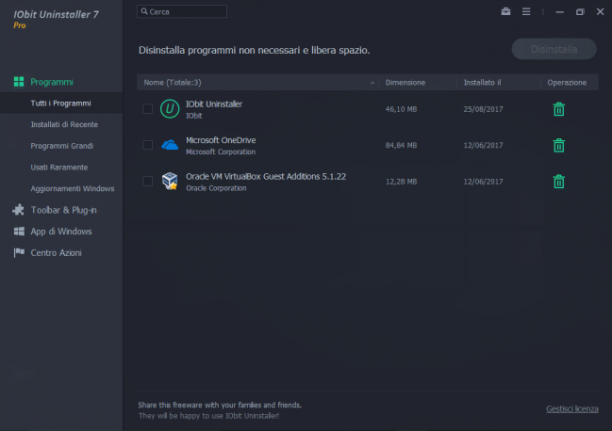The image size is (612, 431).
Task: Open Programmi Grandi list
Action: click(x=62, y=146)
